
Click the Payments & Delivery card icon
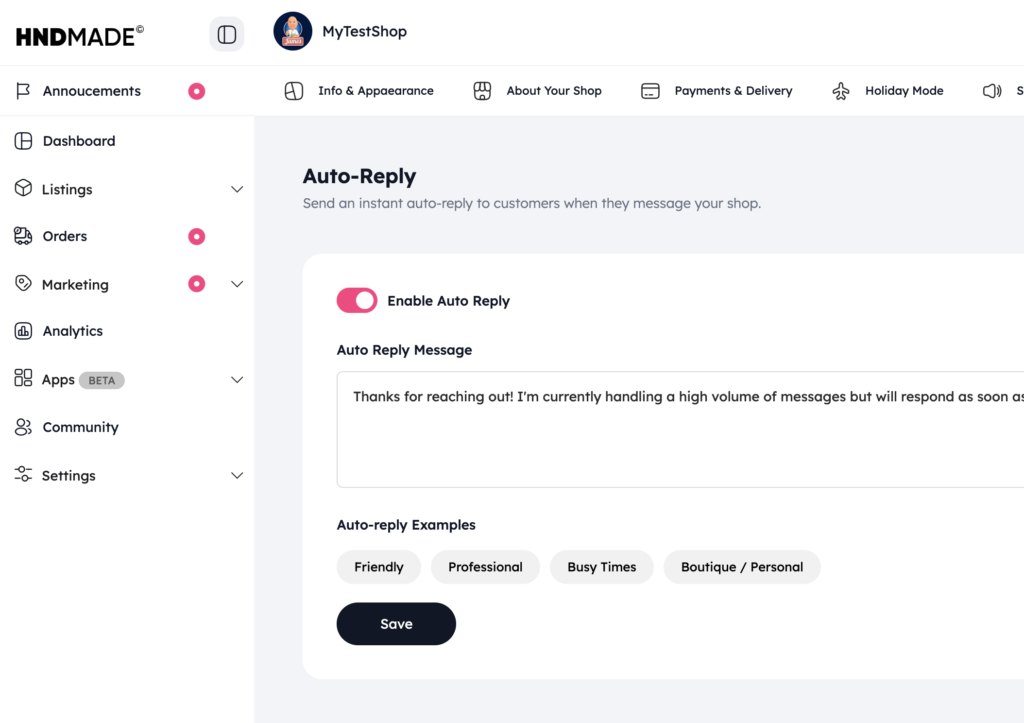pyautogui.click(x=650, y=91)
